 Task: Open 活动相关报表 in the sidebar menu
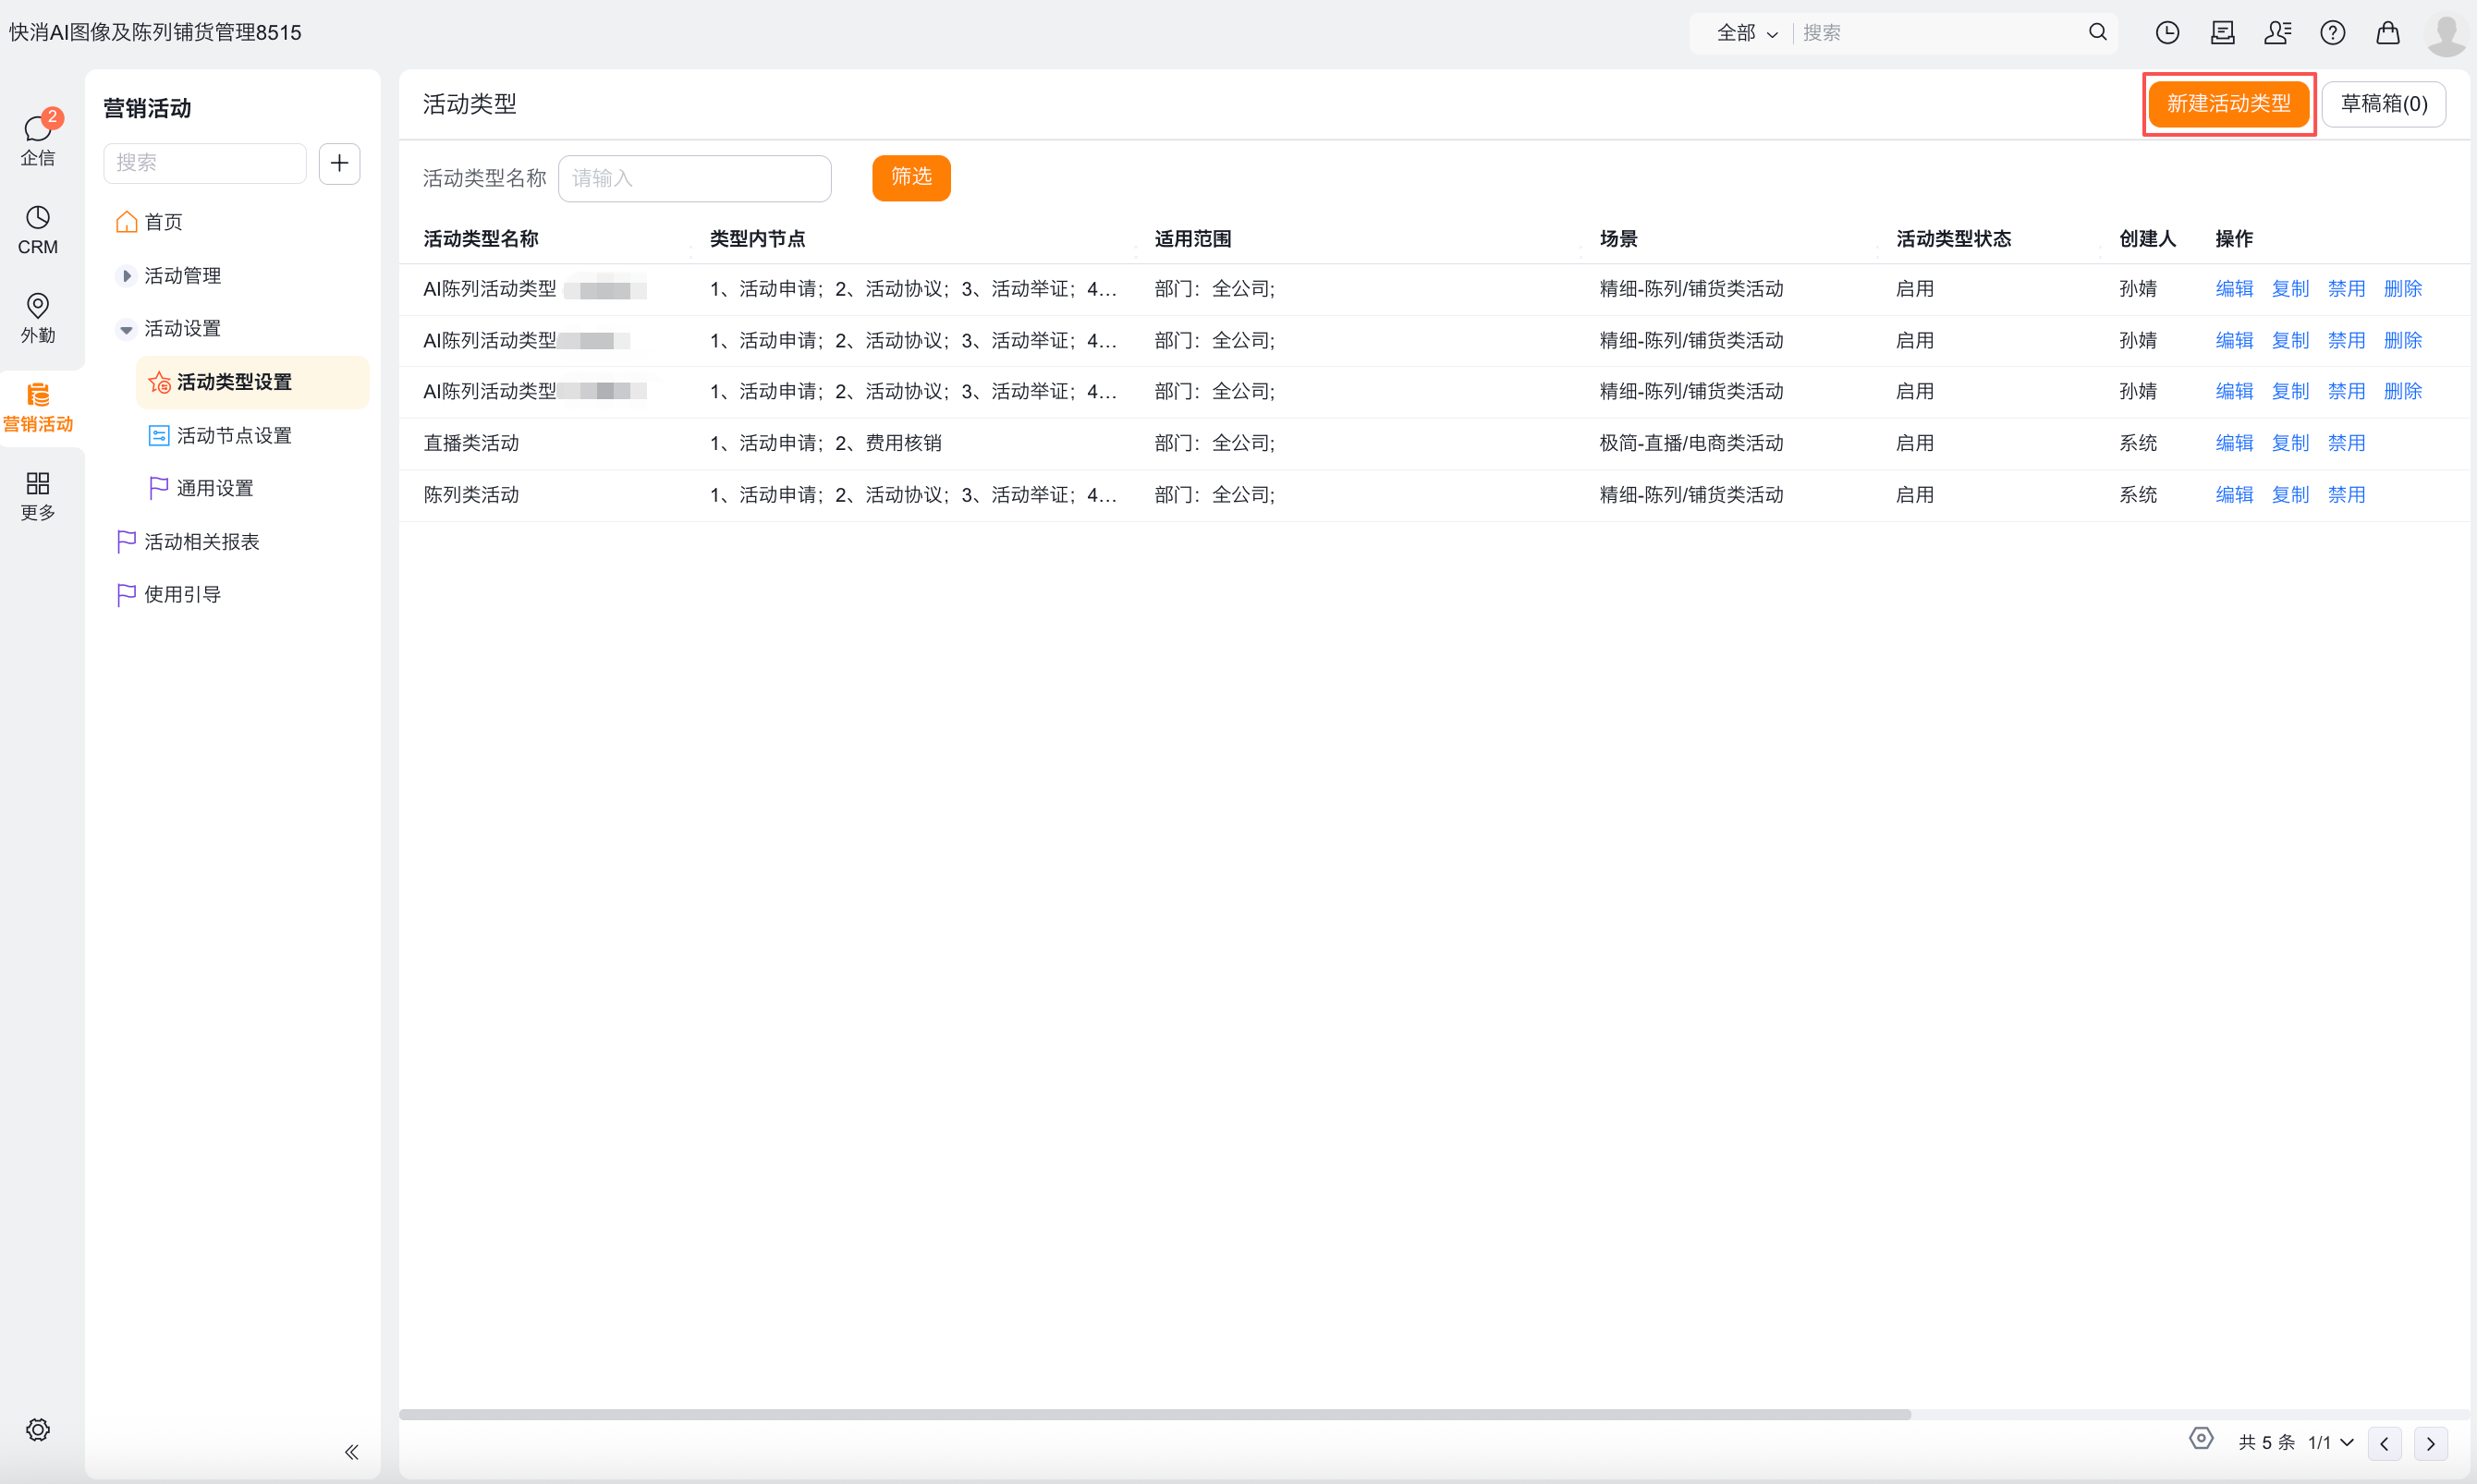201,542
